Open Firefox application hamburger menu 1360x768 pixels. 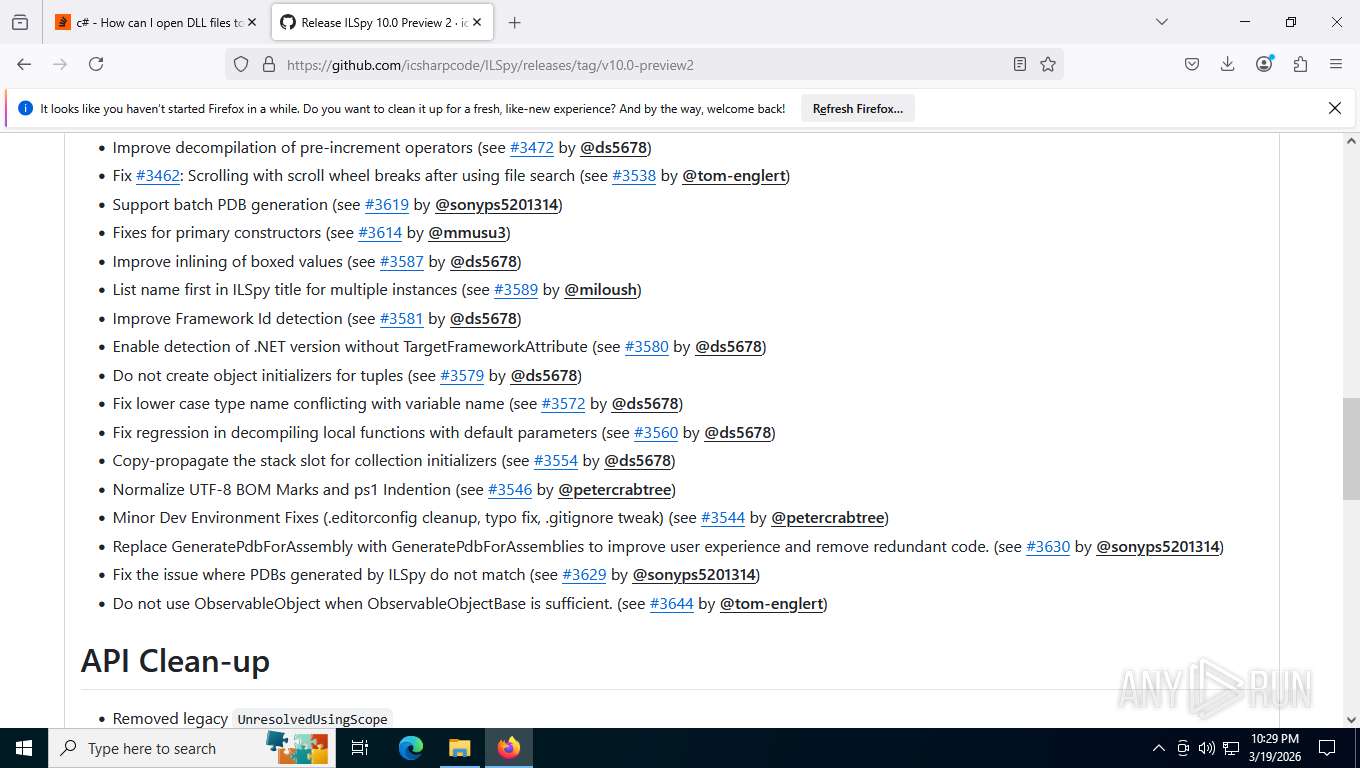tap(1336, 64)
